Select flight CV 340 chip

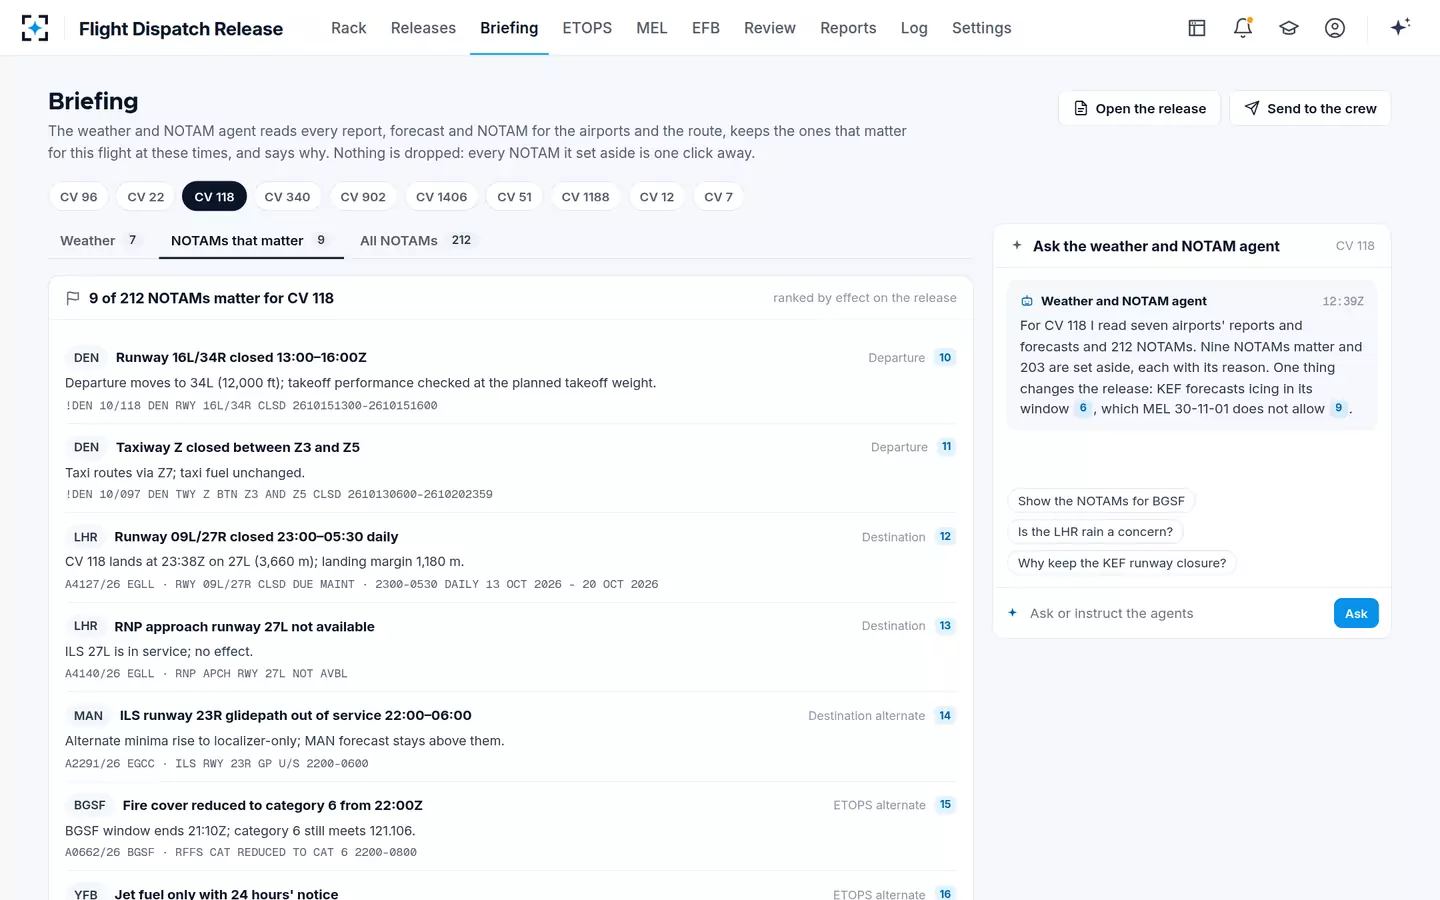tap(287, 197)
